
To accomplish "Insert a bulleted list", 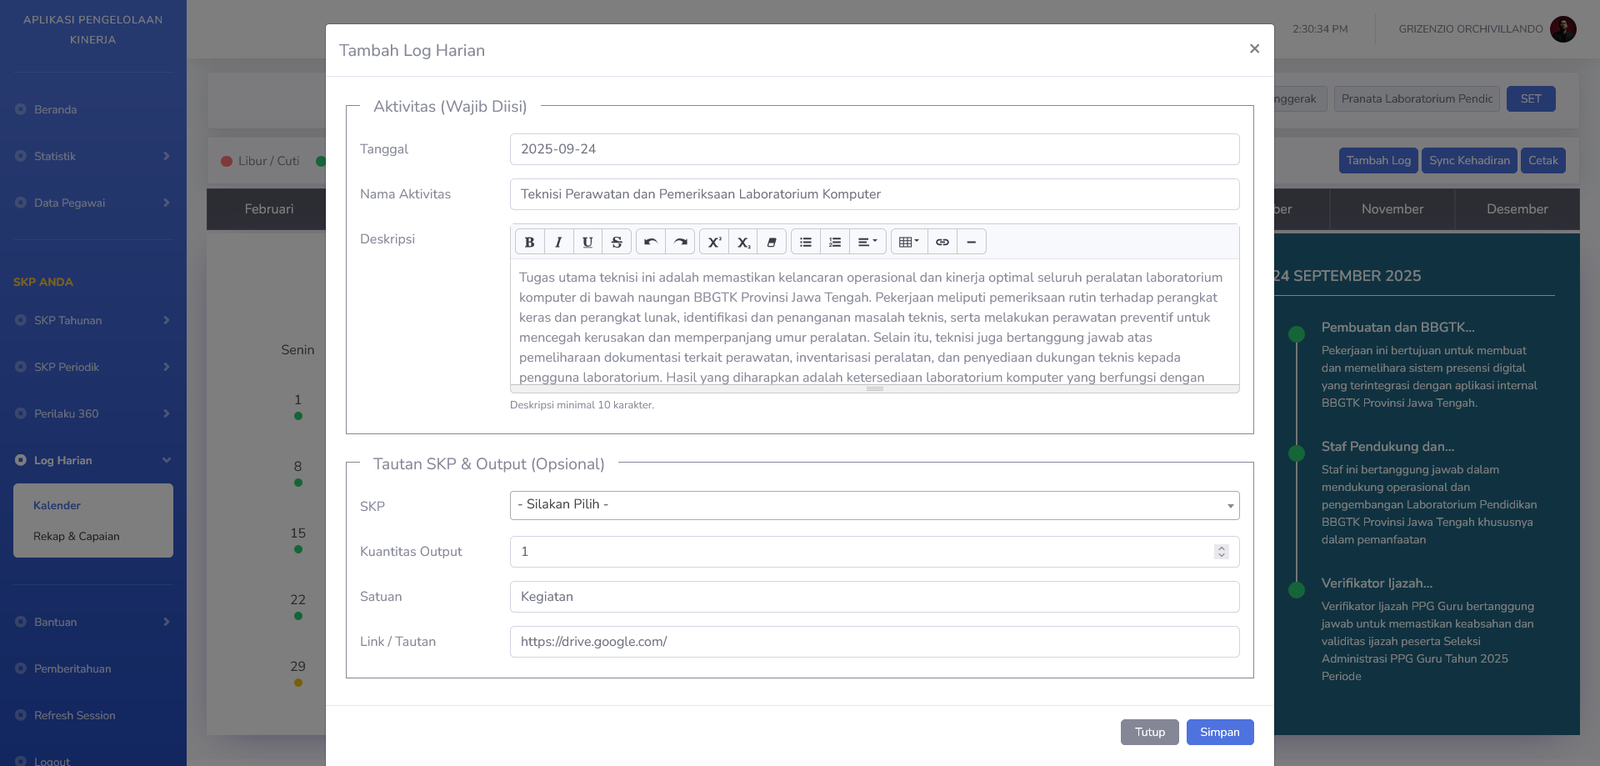I will (806, 242).
